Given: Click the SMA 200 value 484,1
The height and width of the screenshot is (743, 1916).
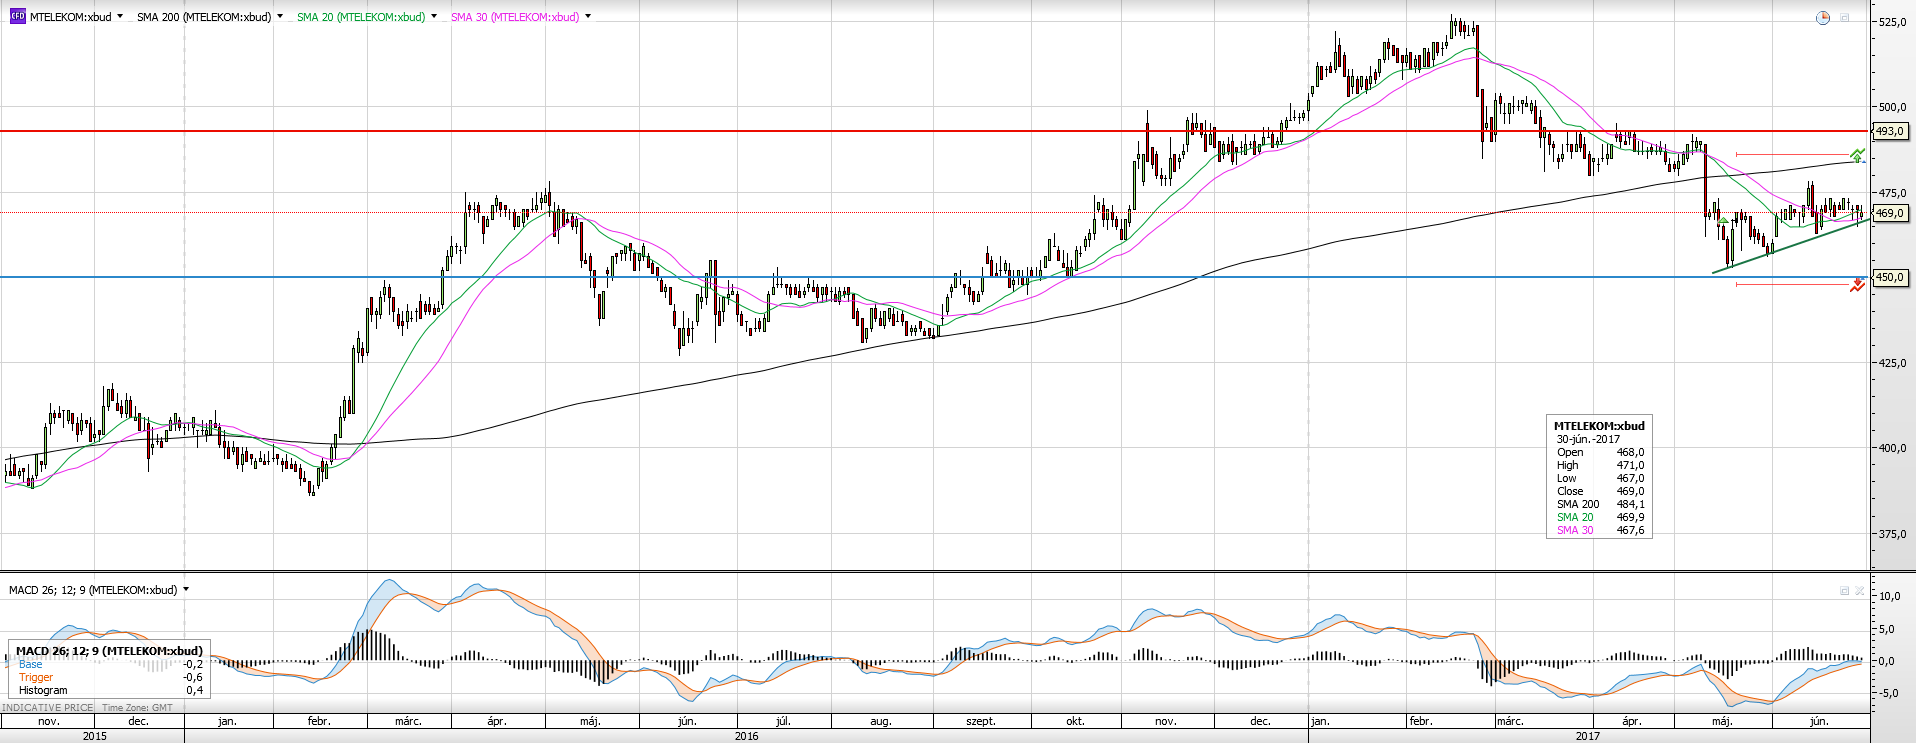Looking at the screenshot, I should [1630, 504].
